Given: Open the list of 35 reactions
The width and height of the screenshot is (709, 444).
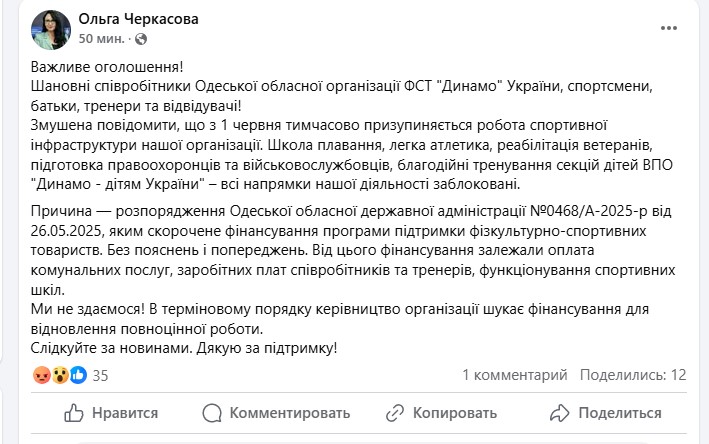Looking at the screenshot, I should click(x=100, y=376).
